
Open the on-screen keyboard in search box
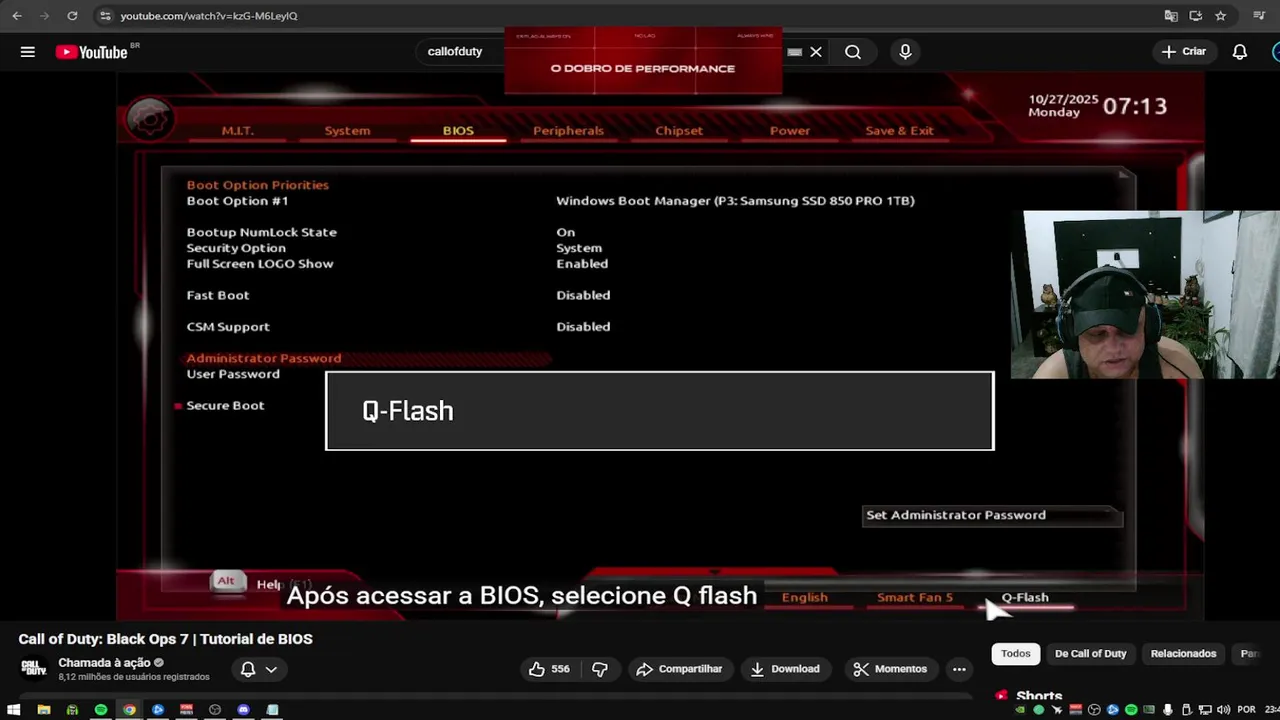click(794, 52)
